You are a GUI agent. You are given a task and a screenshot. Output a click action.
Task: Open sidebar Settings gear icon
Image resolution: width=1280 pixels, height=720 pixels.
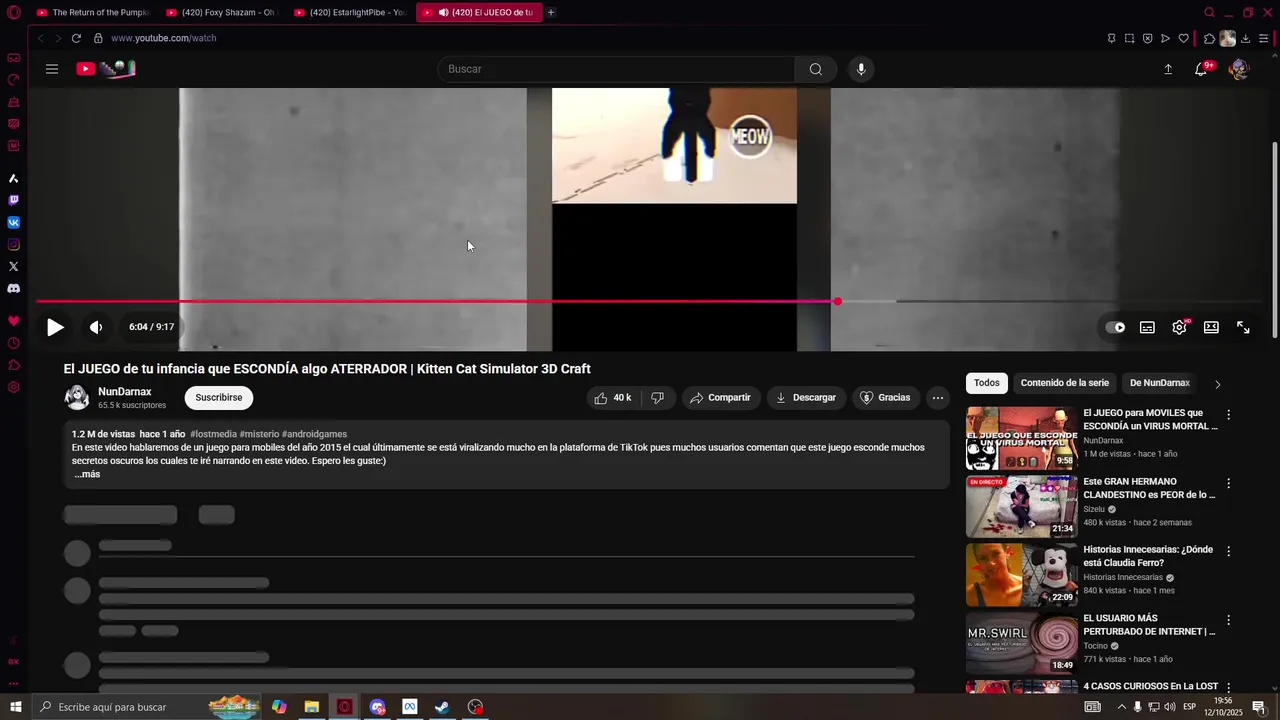(x=13, y=387)
